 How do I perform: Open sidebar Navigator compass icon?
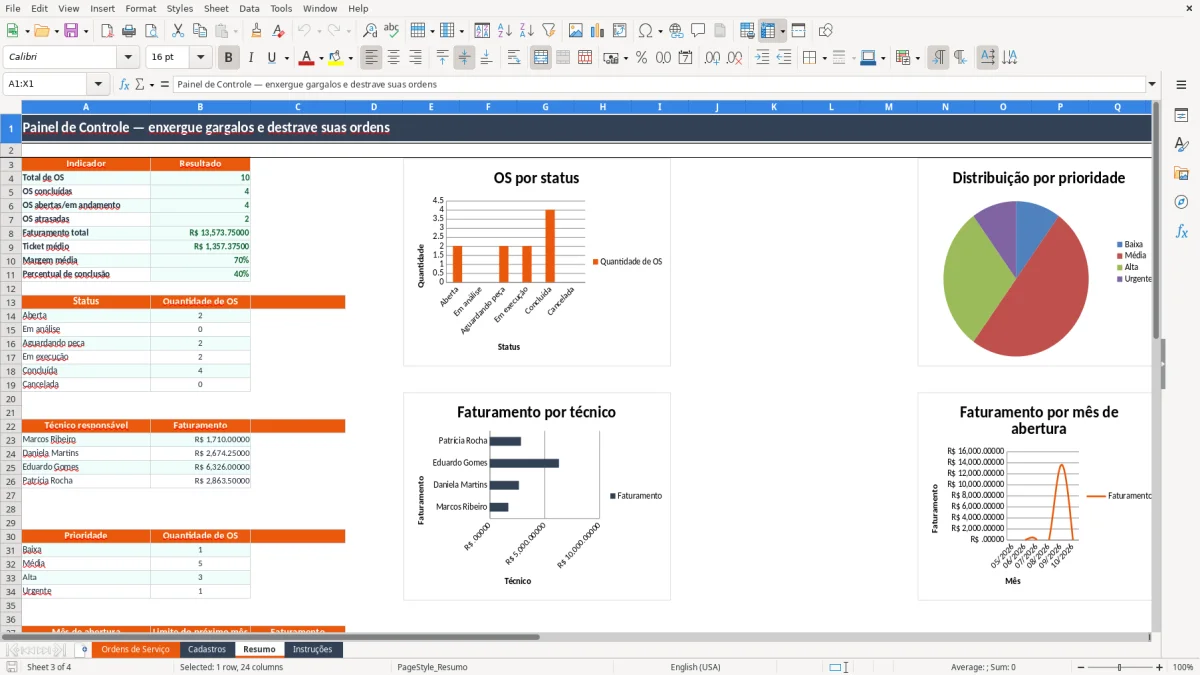[1181, 202]
